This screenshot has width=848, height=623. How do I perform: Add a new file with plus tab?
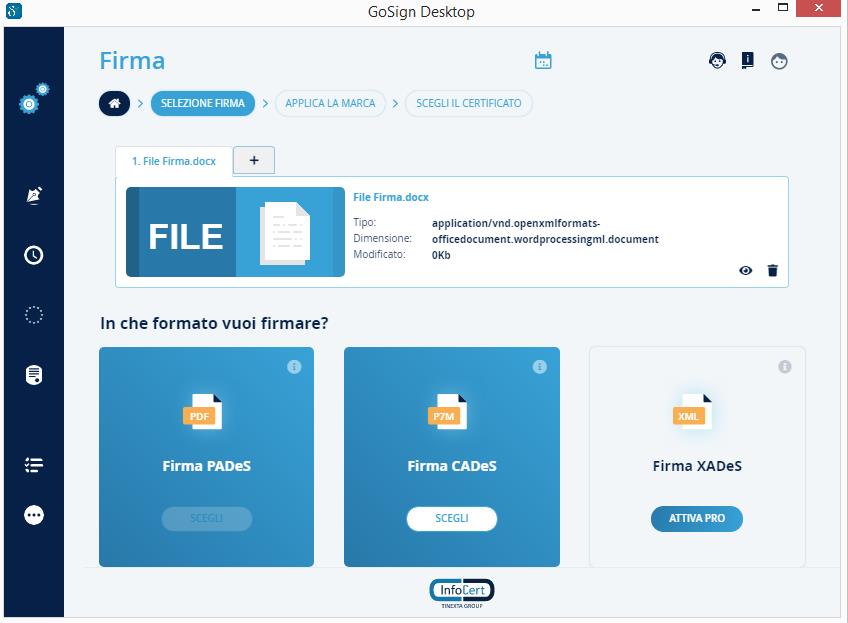254,160
